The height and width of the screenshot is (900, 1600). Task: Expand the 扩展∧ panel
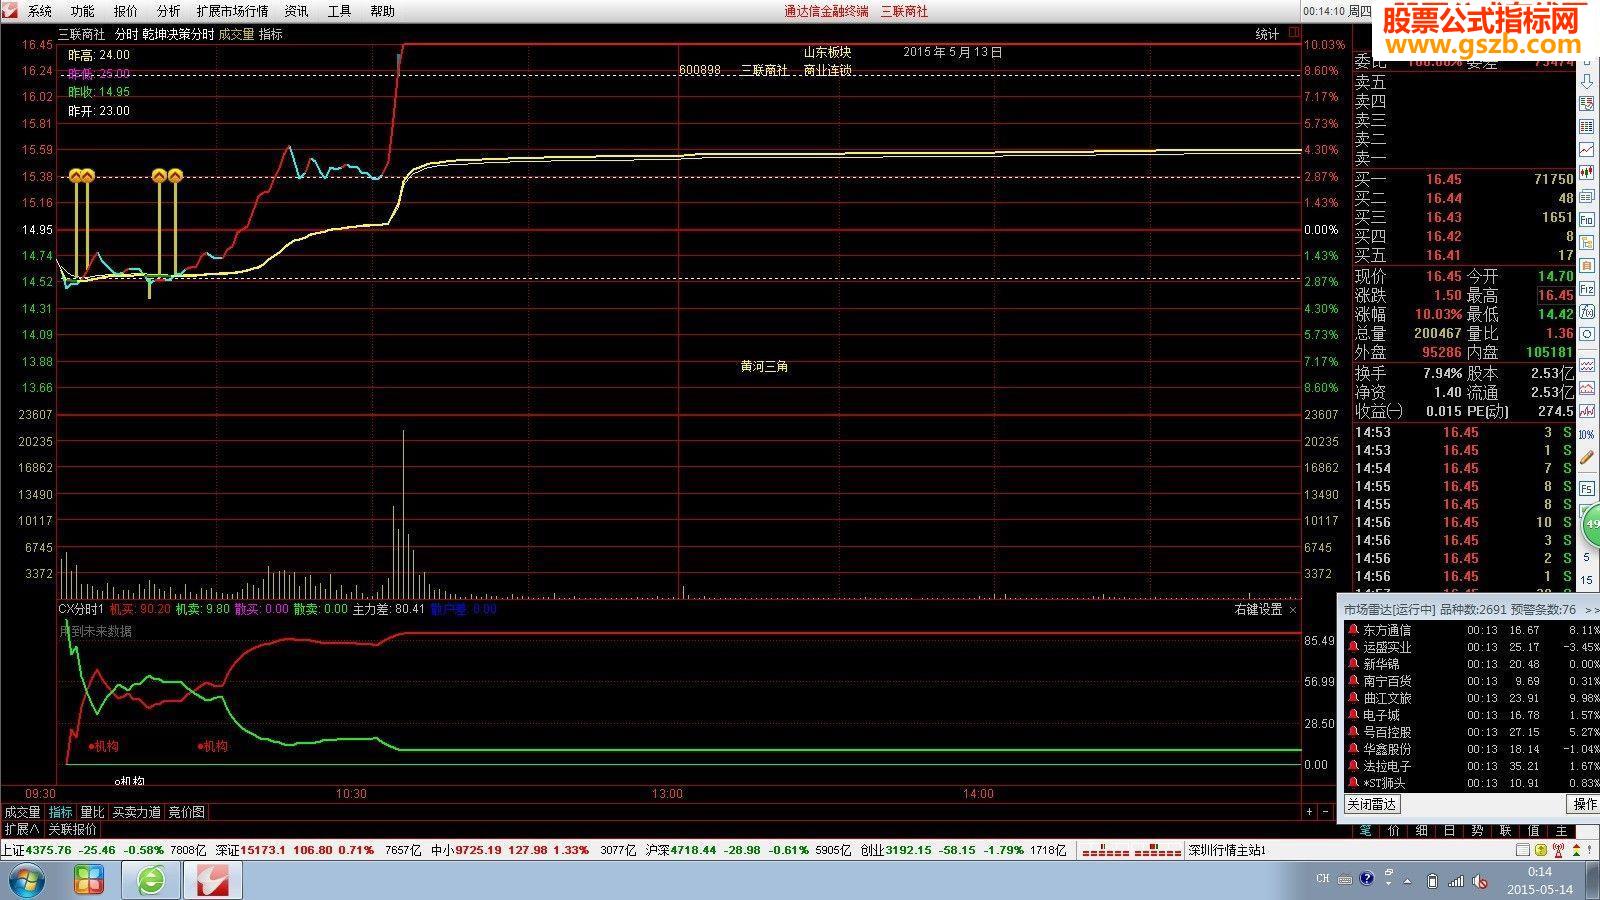point(21,829)
